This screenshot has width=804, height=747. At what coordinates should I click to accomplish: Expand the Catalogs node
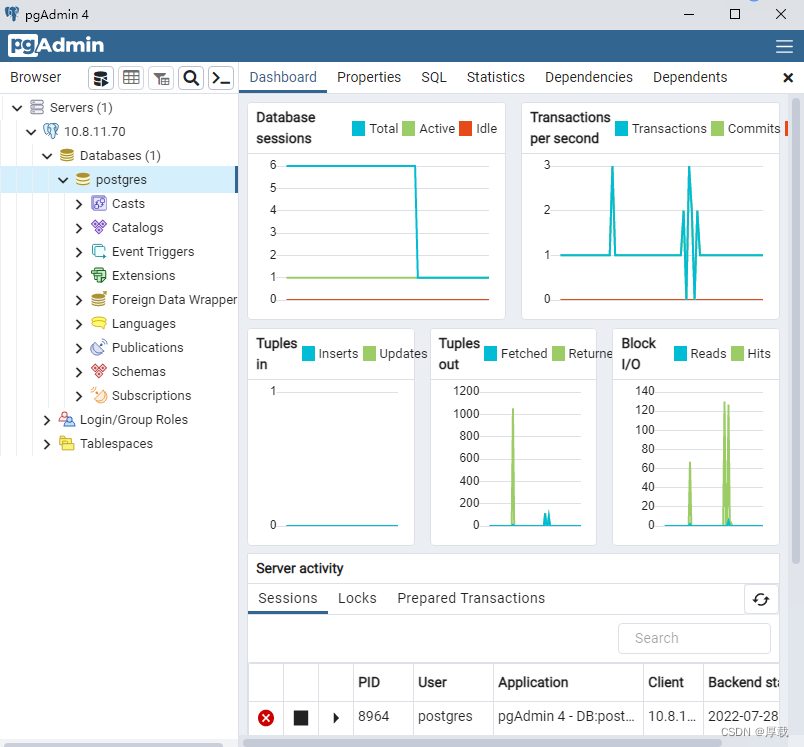coord(78,228)
